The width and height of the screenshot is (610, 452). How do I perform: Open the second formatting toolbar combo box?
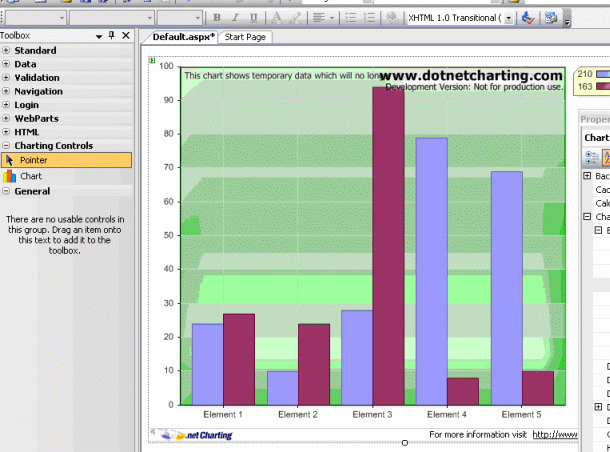(112, 18)
